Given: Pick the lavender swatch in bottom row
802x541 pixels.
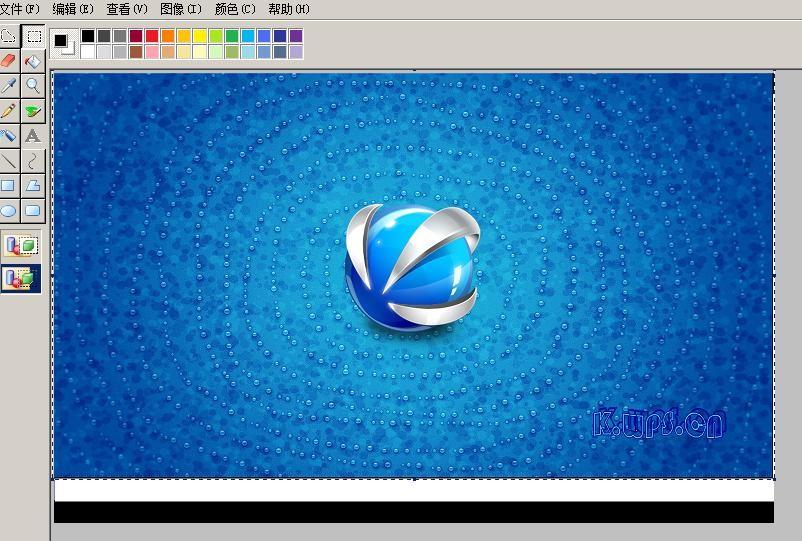Looking at the screenshot, I should (x=296, y=52).
